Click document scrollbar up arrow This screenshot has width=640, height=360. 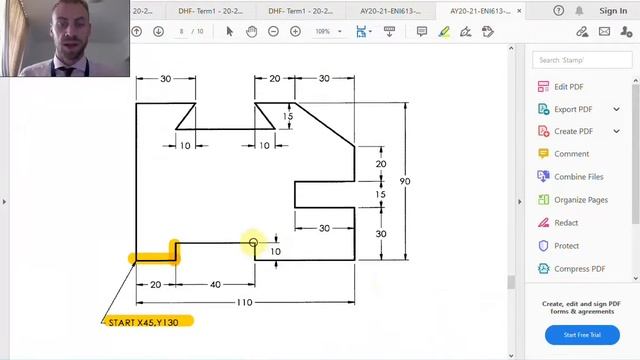pos(511,48)
